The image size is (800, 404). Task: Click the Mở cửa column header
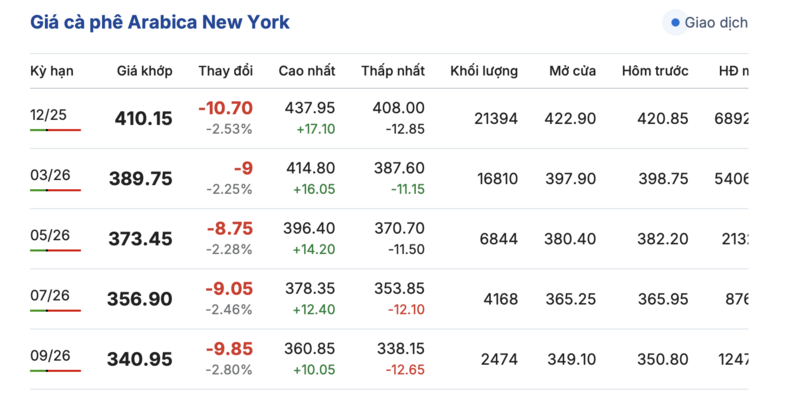(x=572, y=71)
